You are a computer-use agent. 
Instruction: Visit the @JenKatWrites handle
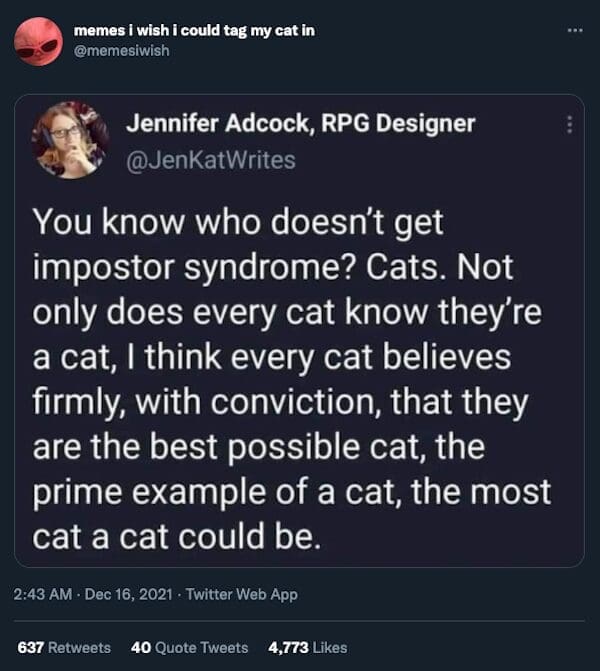(x=210, y=159)
